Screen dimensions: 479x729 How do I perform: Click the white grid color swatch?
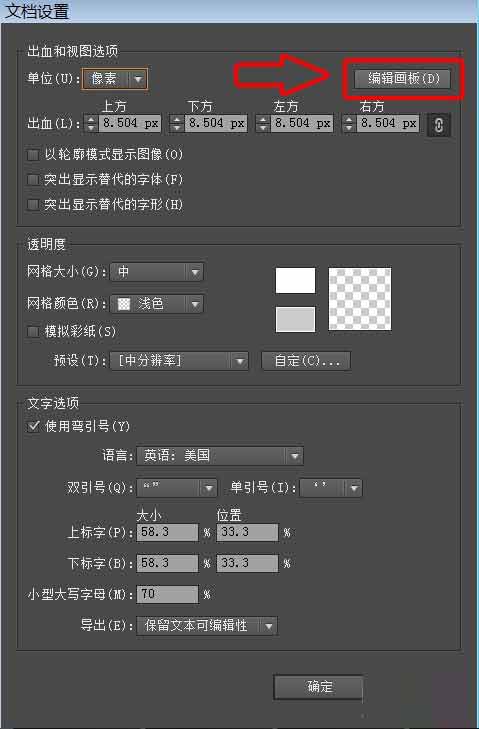(x=295, y=280)
